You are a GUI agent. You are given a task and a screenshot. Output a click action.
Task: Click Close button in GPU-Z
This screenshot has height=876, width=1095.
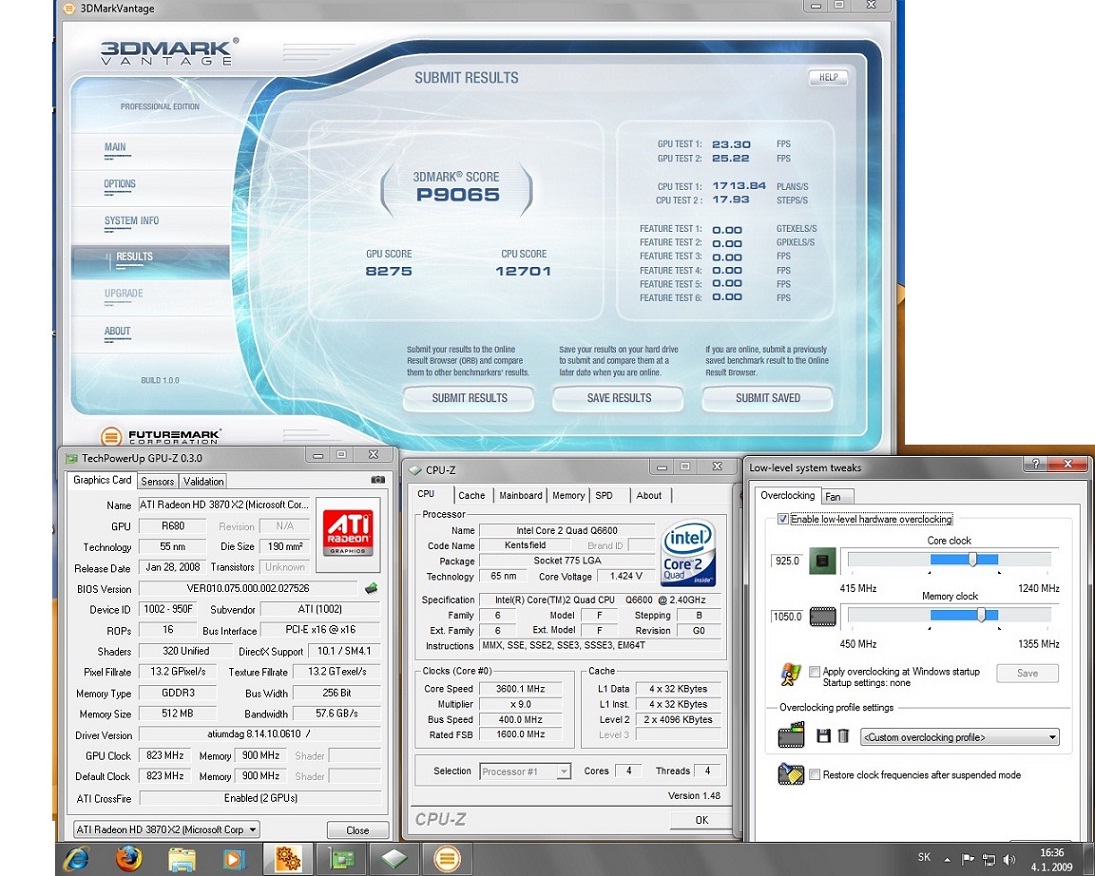[x=358, y=830]
